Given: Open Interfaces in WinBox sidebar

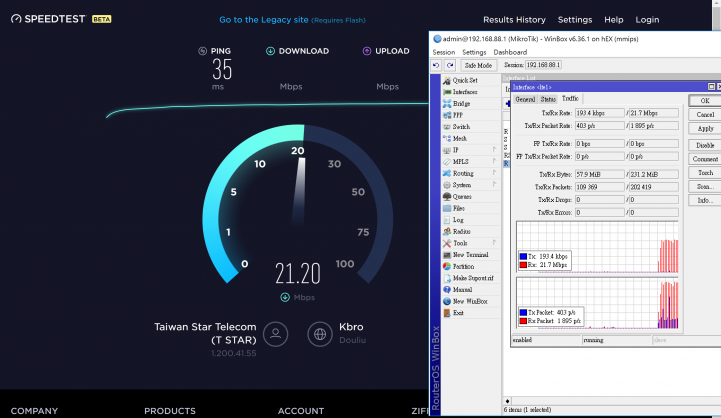Looking at the screenshot, I should pos(460,92).
